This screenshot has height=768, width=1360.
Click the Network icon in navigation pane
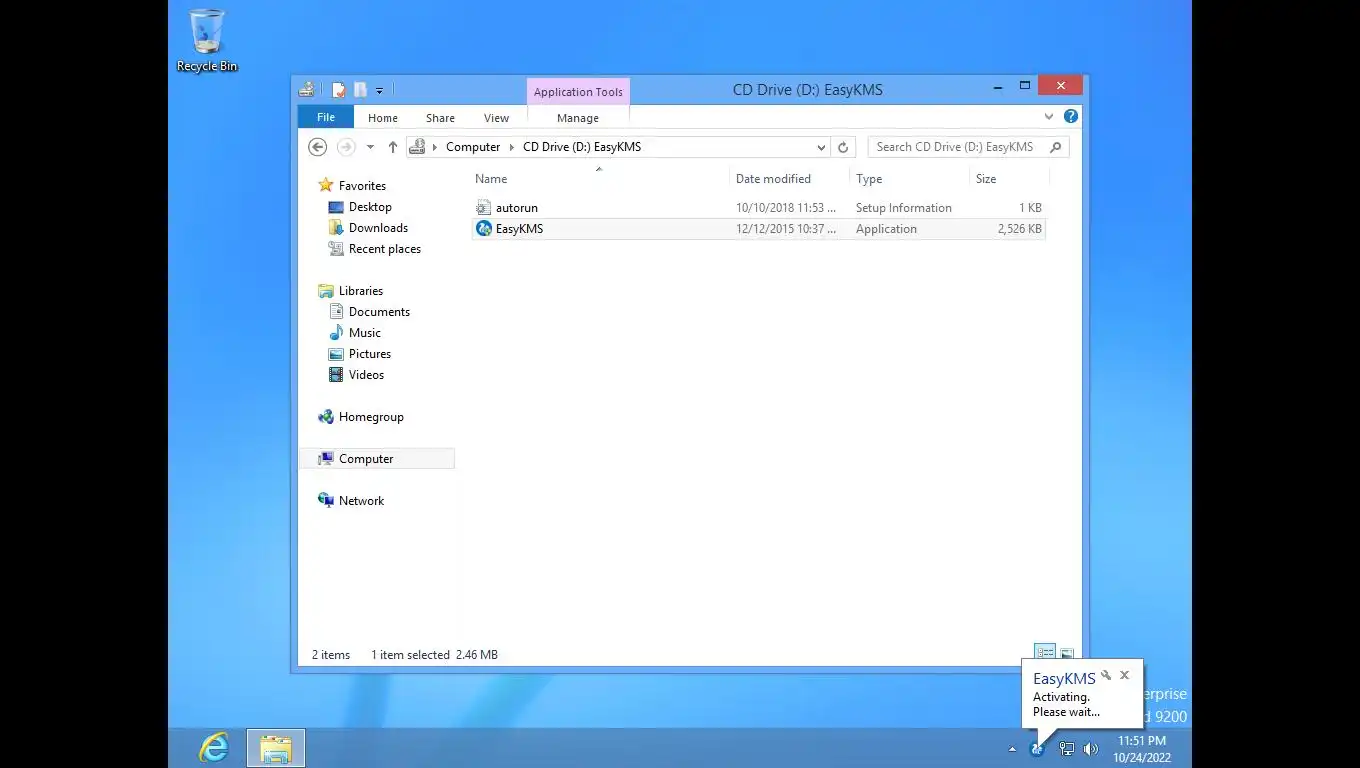click(326, 501)
